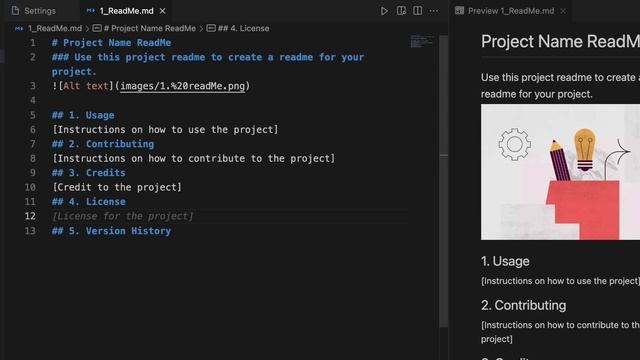640x360 pixels.
Task: Click the '[License for the project]' suggestion text
Action: pos(122,216)
